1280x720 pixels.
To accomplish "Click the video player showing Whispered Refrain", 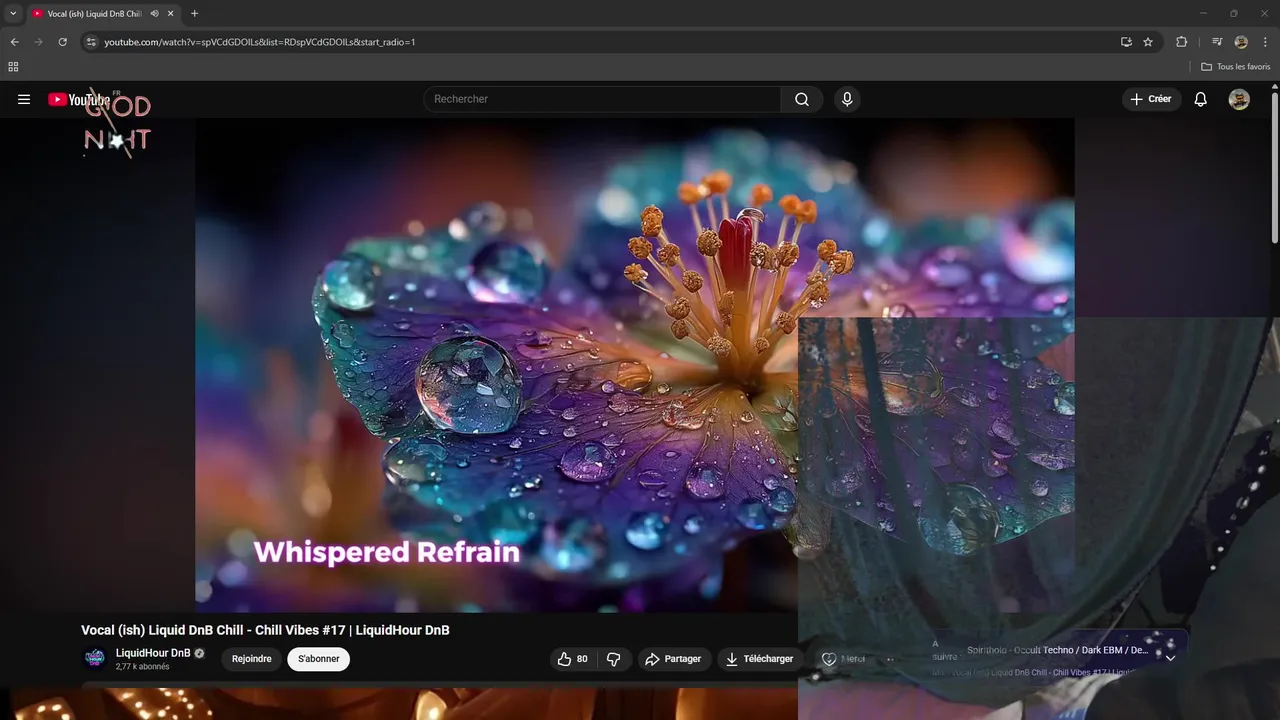I will 635,365.
